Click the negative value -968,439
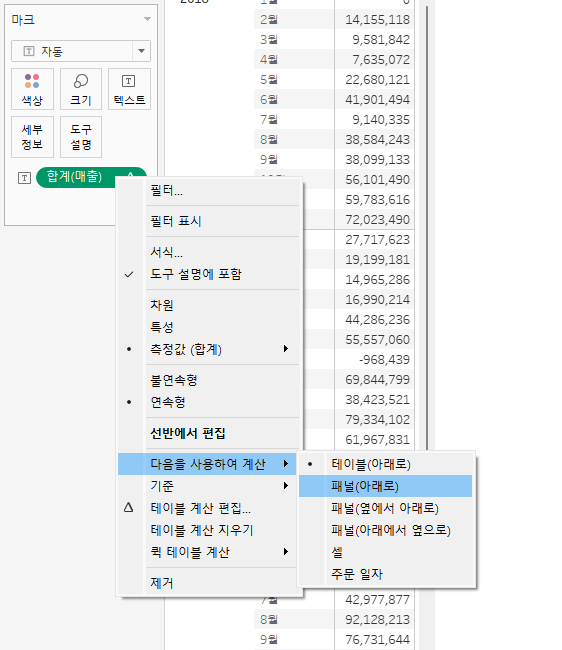The image size is (562, 650). [x=384, y=359]
